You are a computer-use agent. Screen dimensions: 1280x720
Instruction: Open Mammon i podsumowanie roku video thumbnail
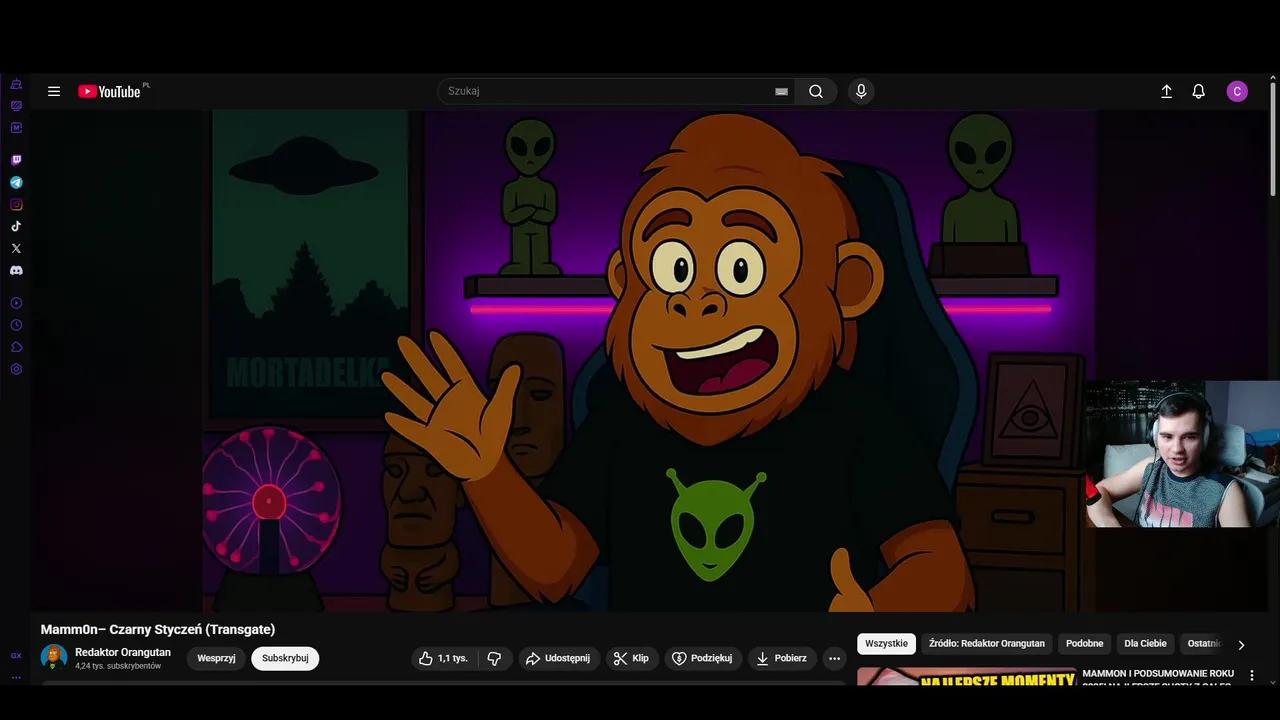(x=966, y=677)
